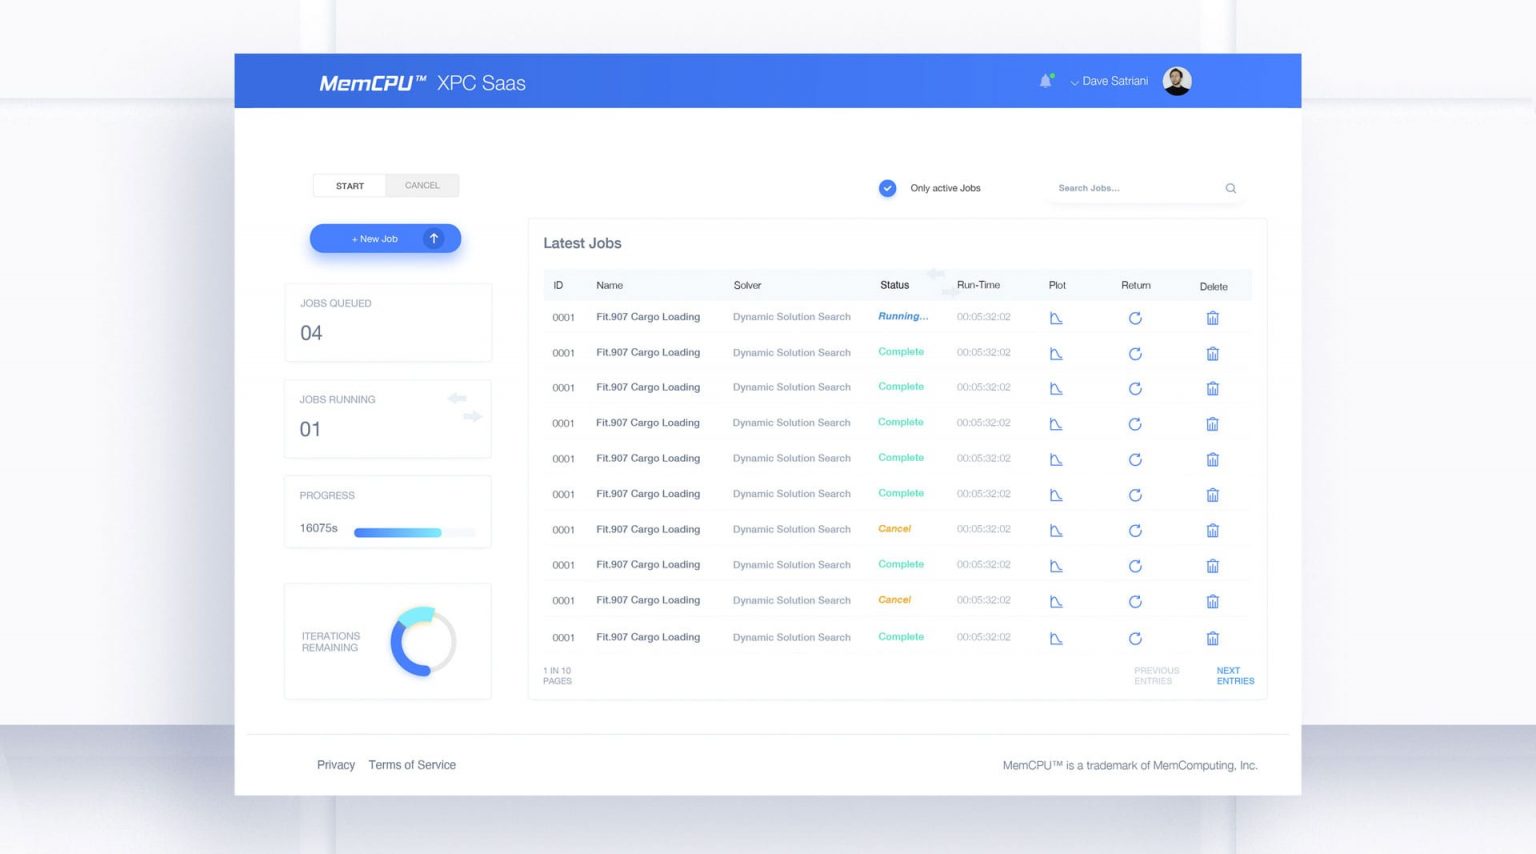Click the swap arrows icon in Jobs Running card
The image size is (1536, 854).
pos(465,407)
